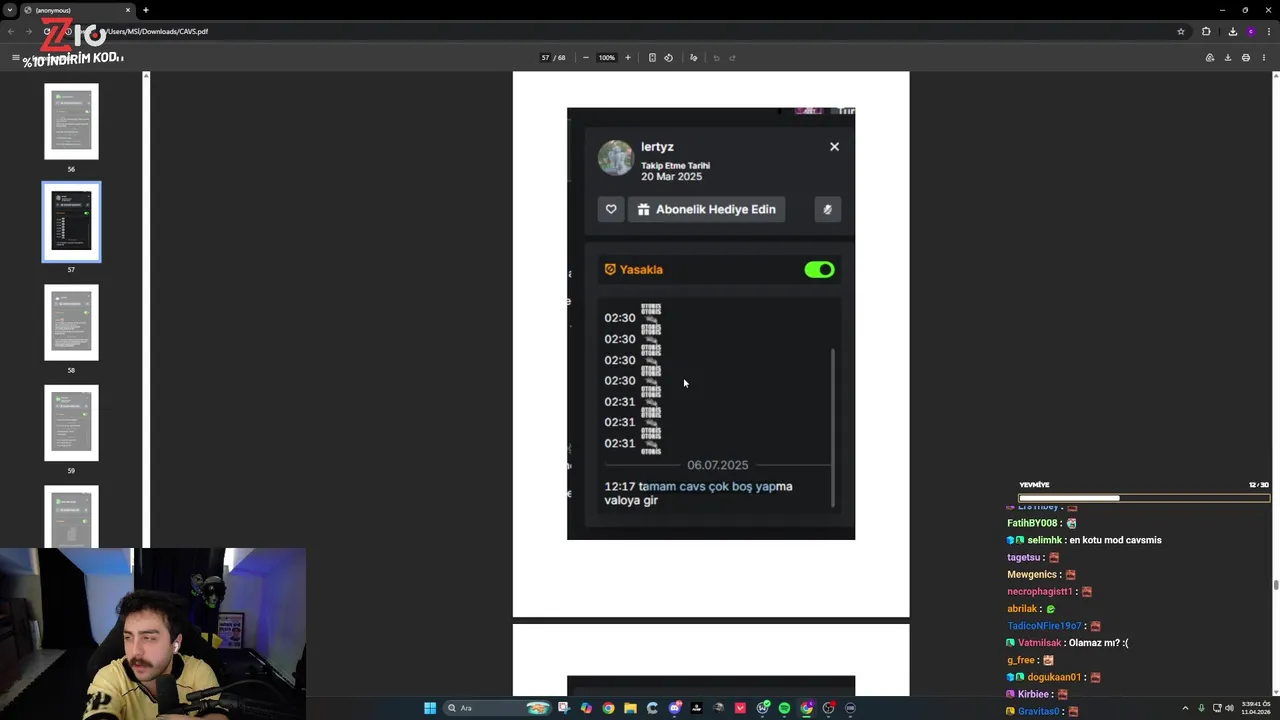Image resolution: width=1280 pixels, height=720 pixels.
Task: Open page 56 thumbnail
Action: (x=71, y=121)
